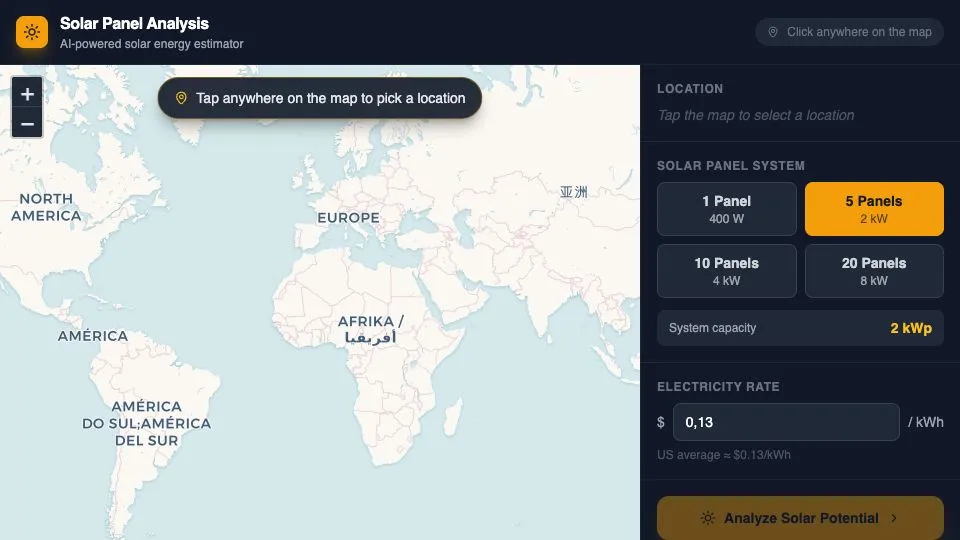Image resolution: width=960 pixels, height=540 pixels.
Task: Zoom in on the map
Action: point(27,94)
